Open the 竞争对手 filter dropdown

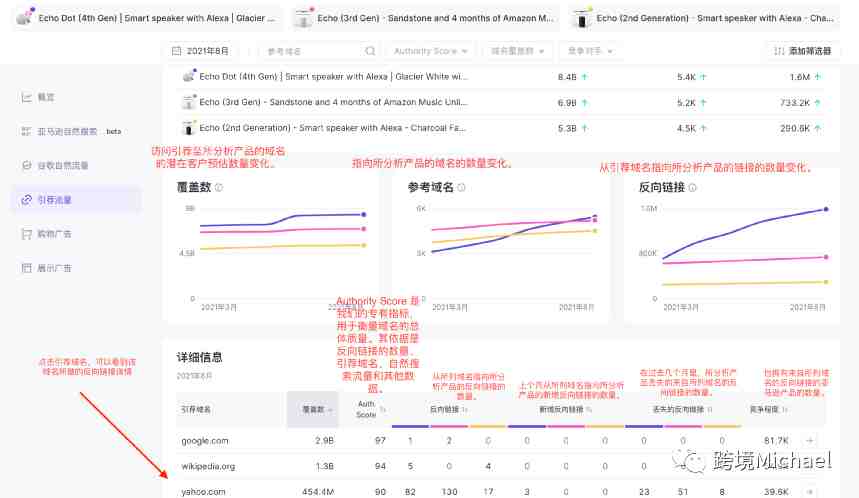point(593,51)
